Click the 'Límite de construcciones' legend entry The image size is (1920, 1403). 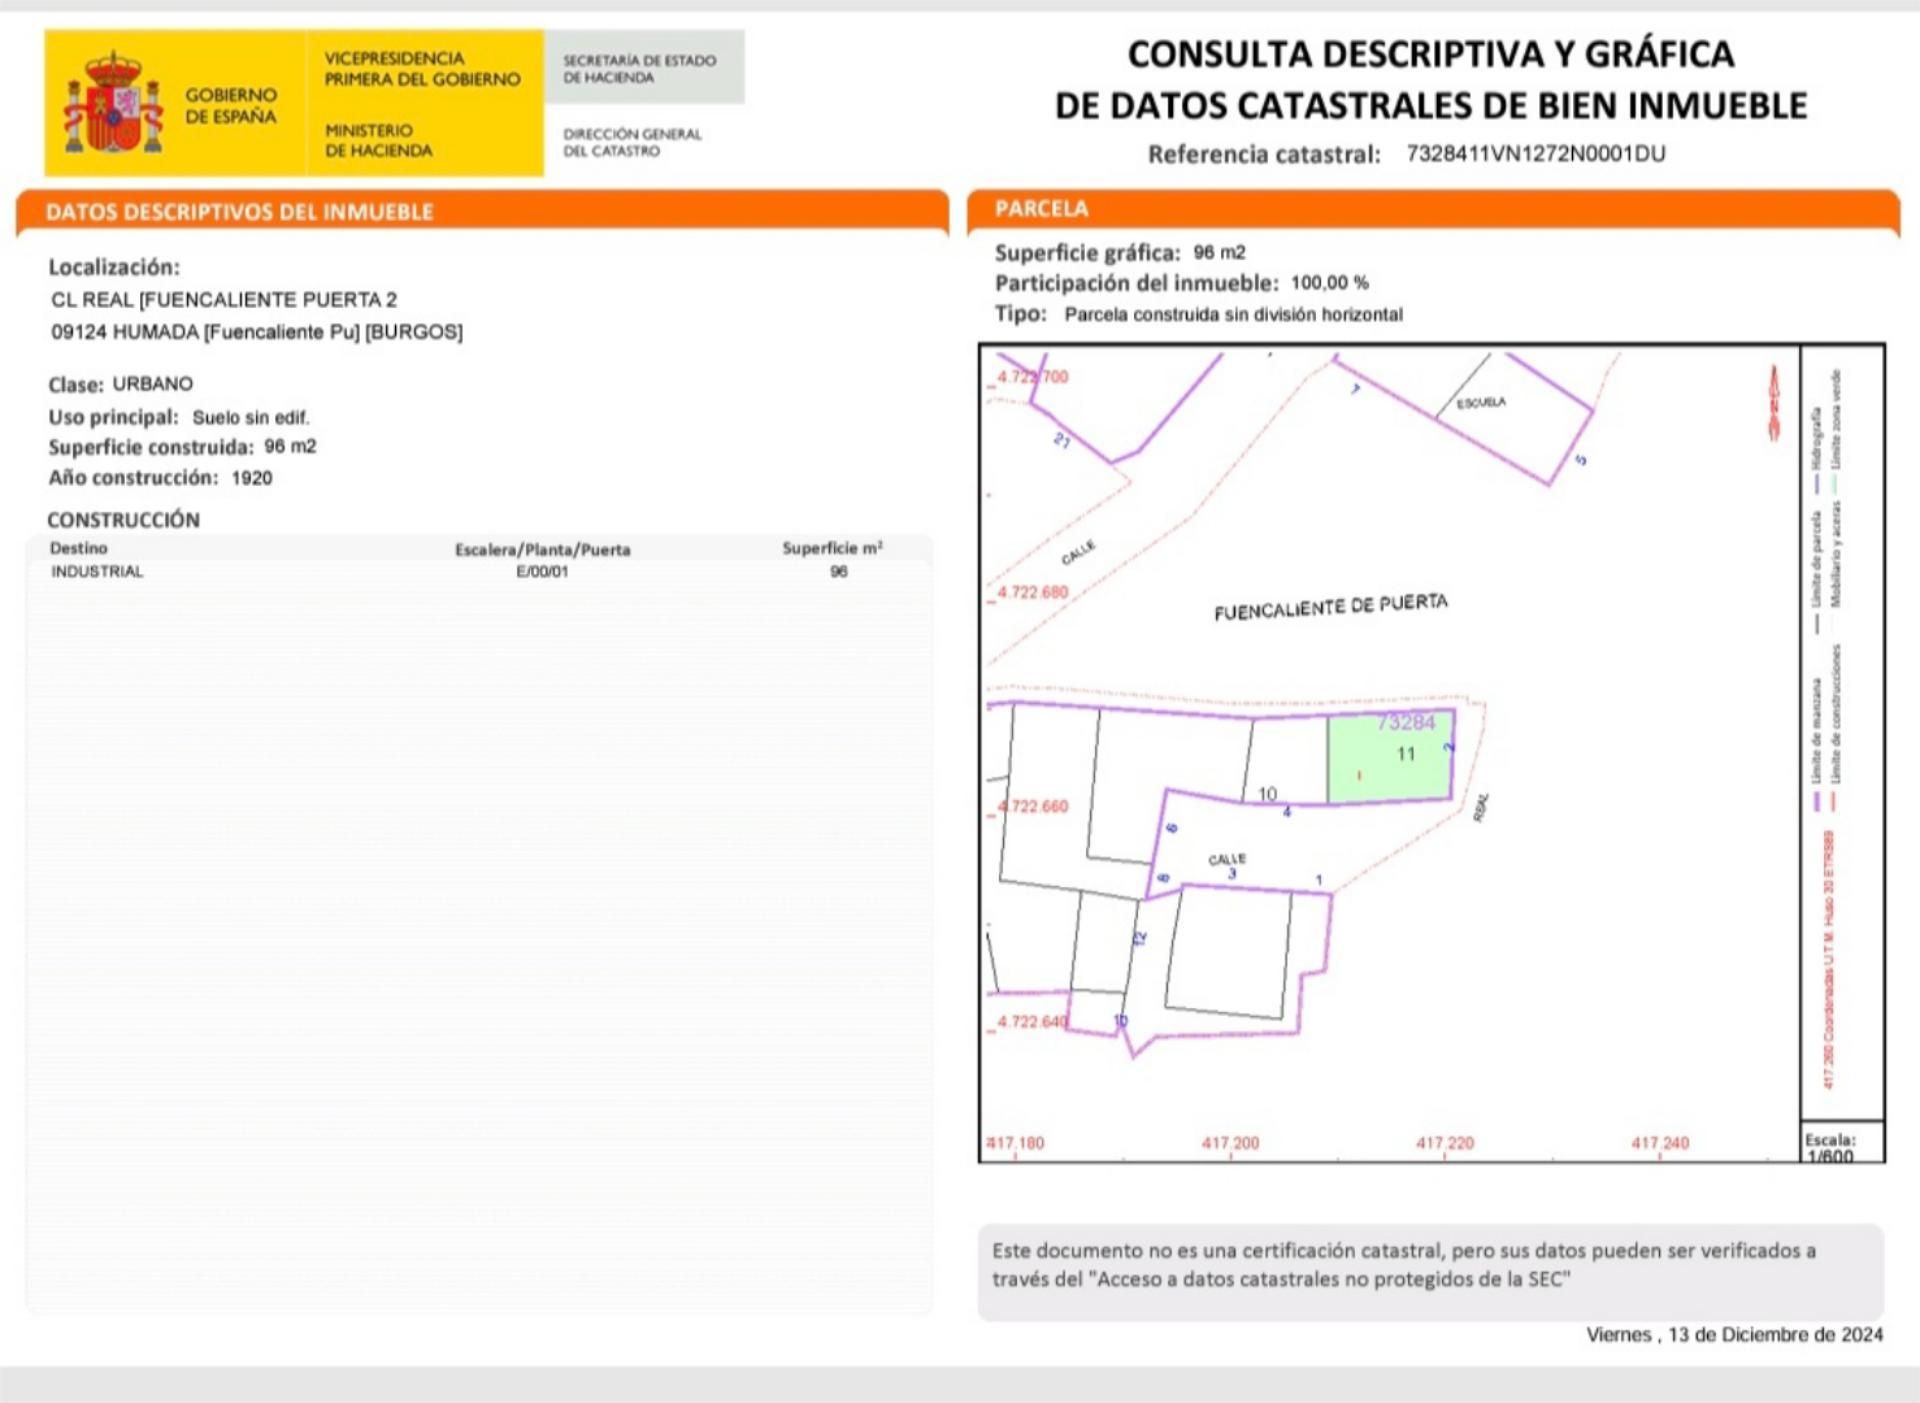(1834, 728)
